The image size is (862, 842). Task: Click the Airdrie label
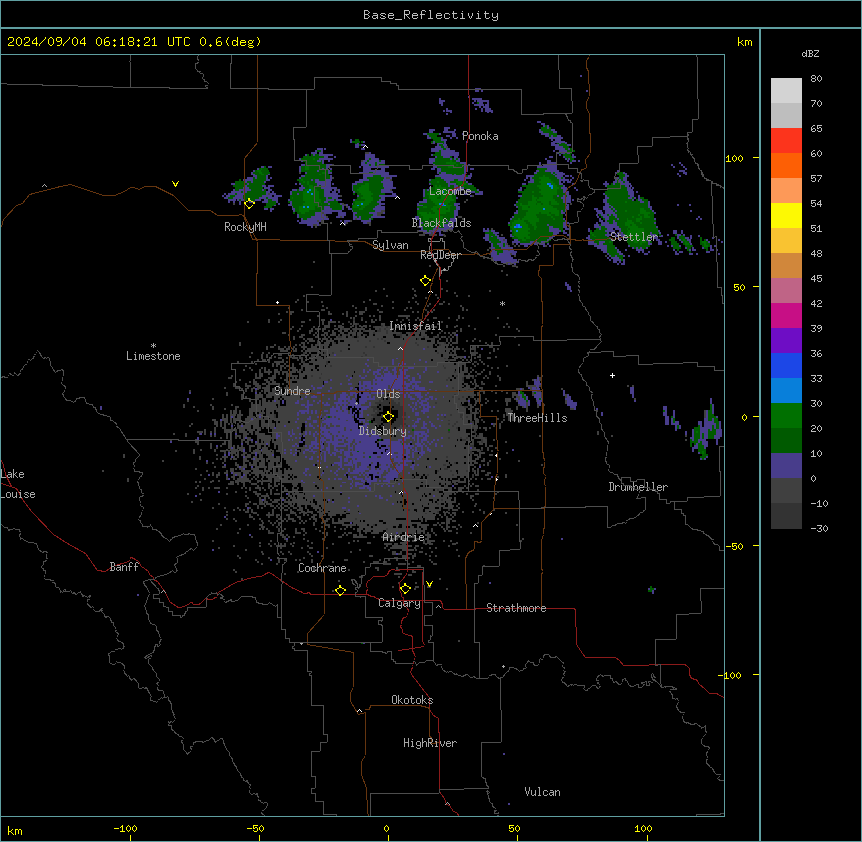coord(404,537)
